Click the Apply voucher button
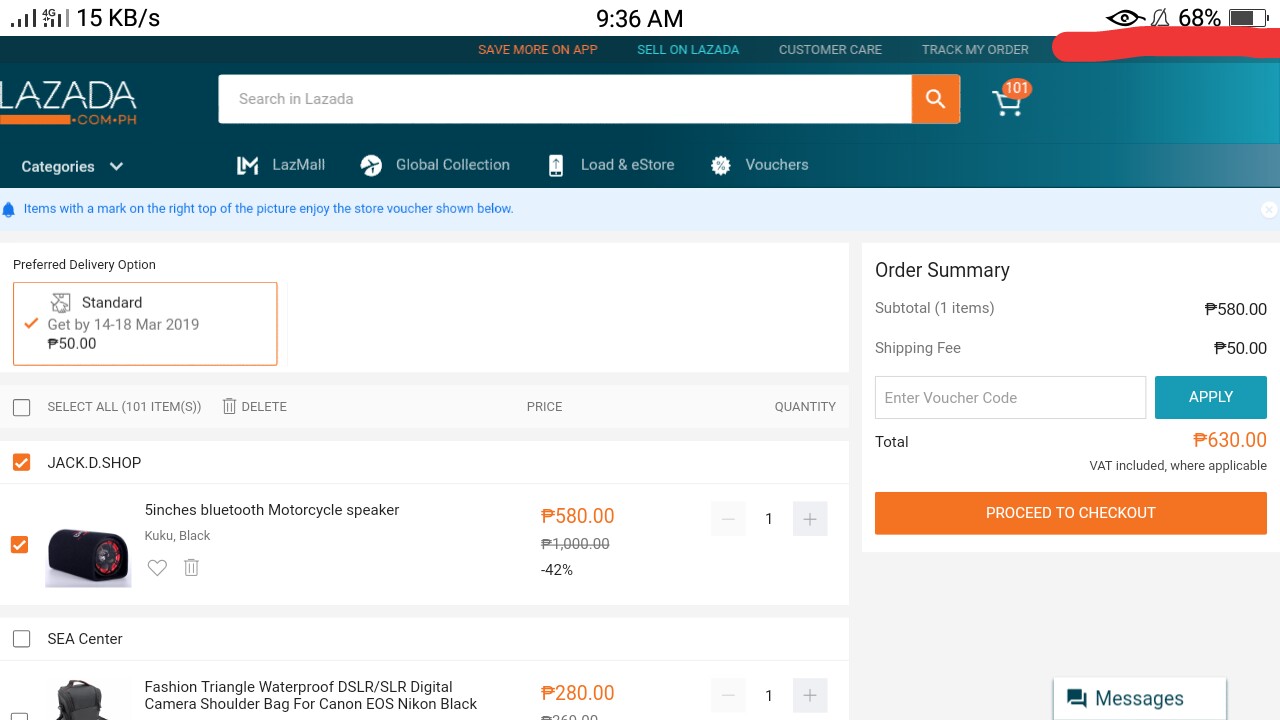Image resolution: width=1280 pixels, height=720 pixels. coord(1210,397)
